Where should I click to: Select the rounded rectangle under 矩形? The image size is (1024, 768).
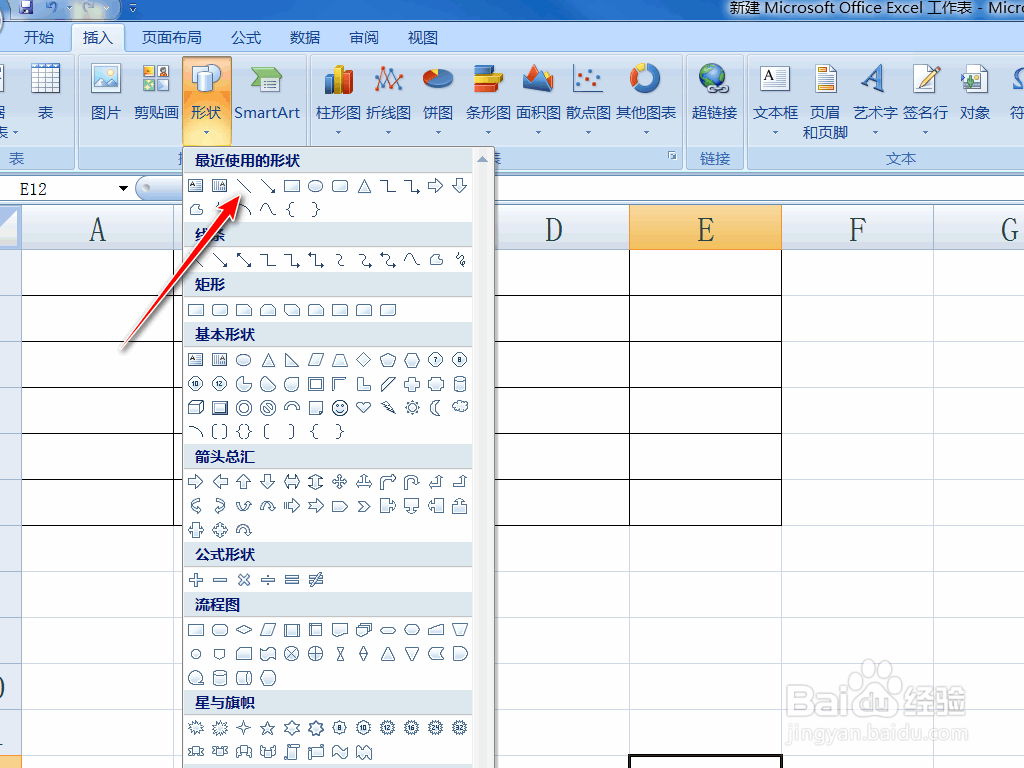tap(220, 310)
